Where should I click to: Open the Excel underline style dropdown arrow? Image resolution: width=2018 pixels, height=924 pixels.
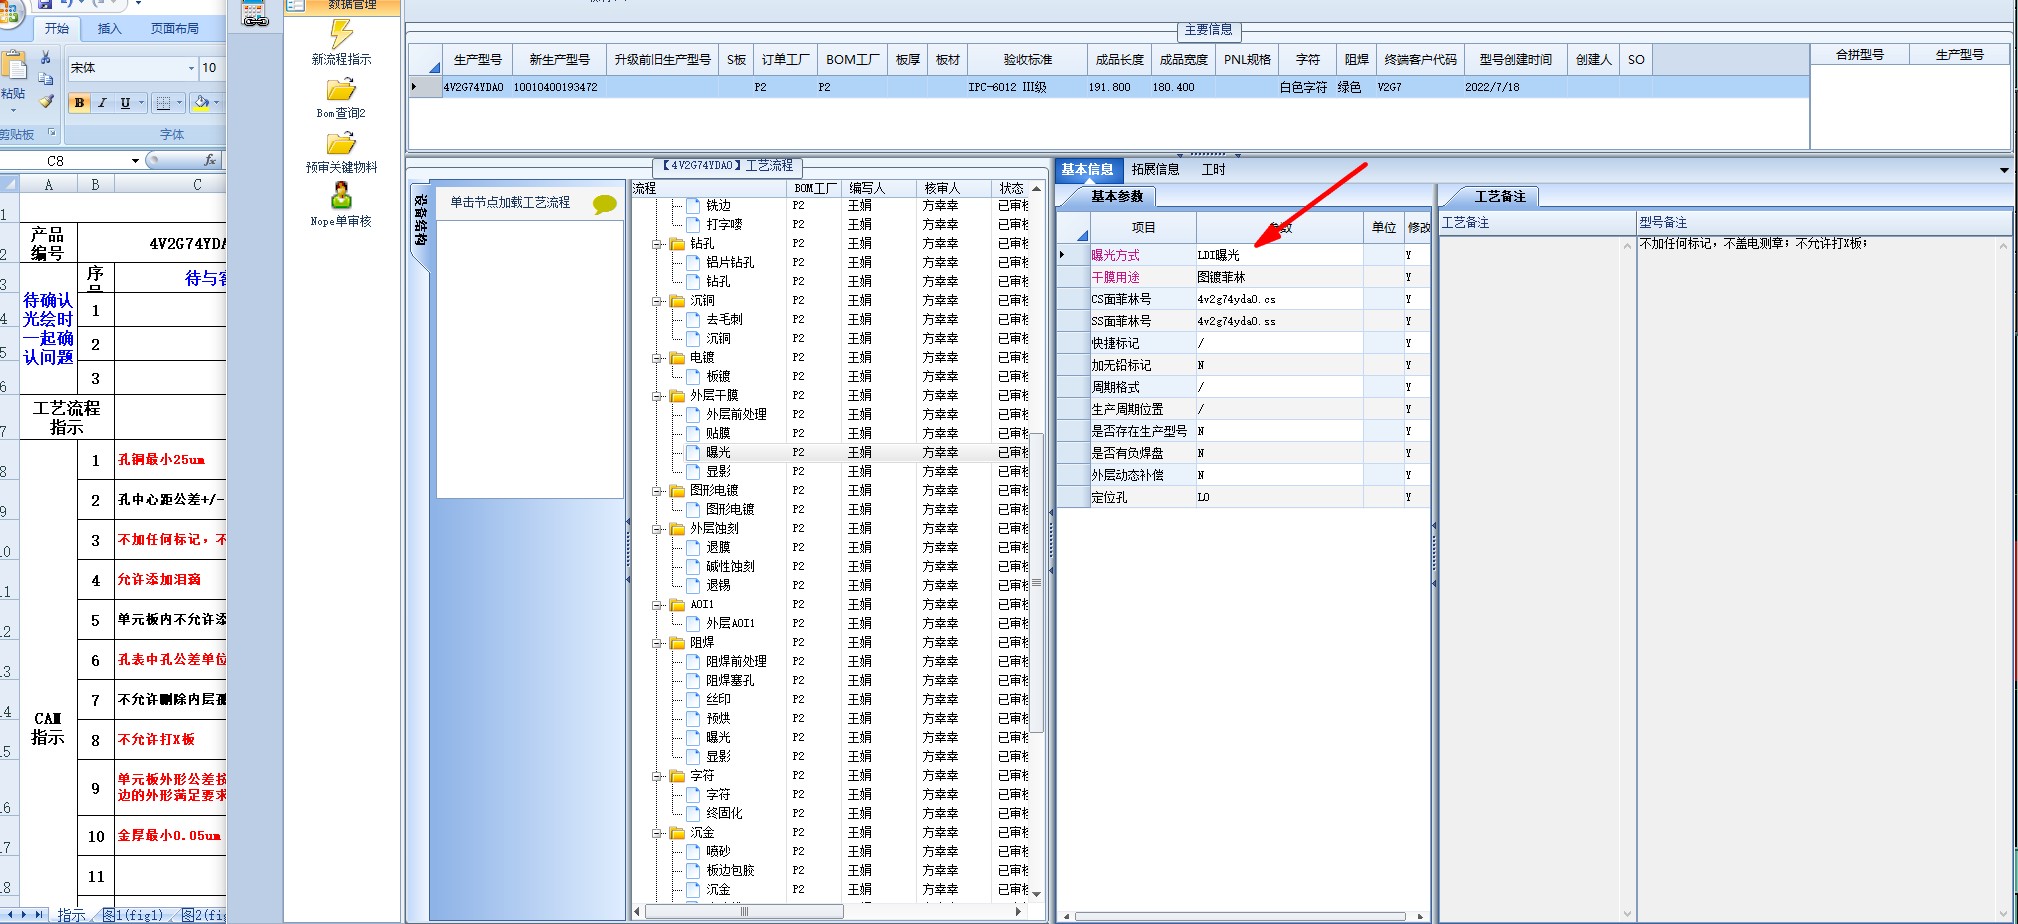pos(142,103)
